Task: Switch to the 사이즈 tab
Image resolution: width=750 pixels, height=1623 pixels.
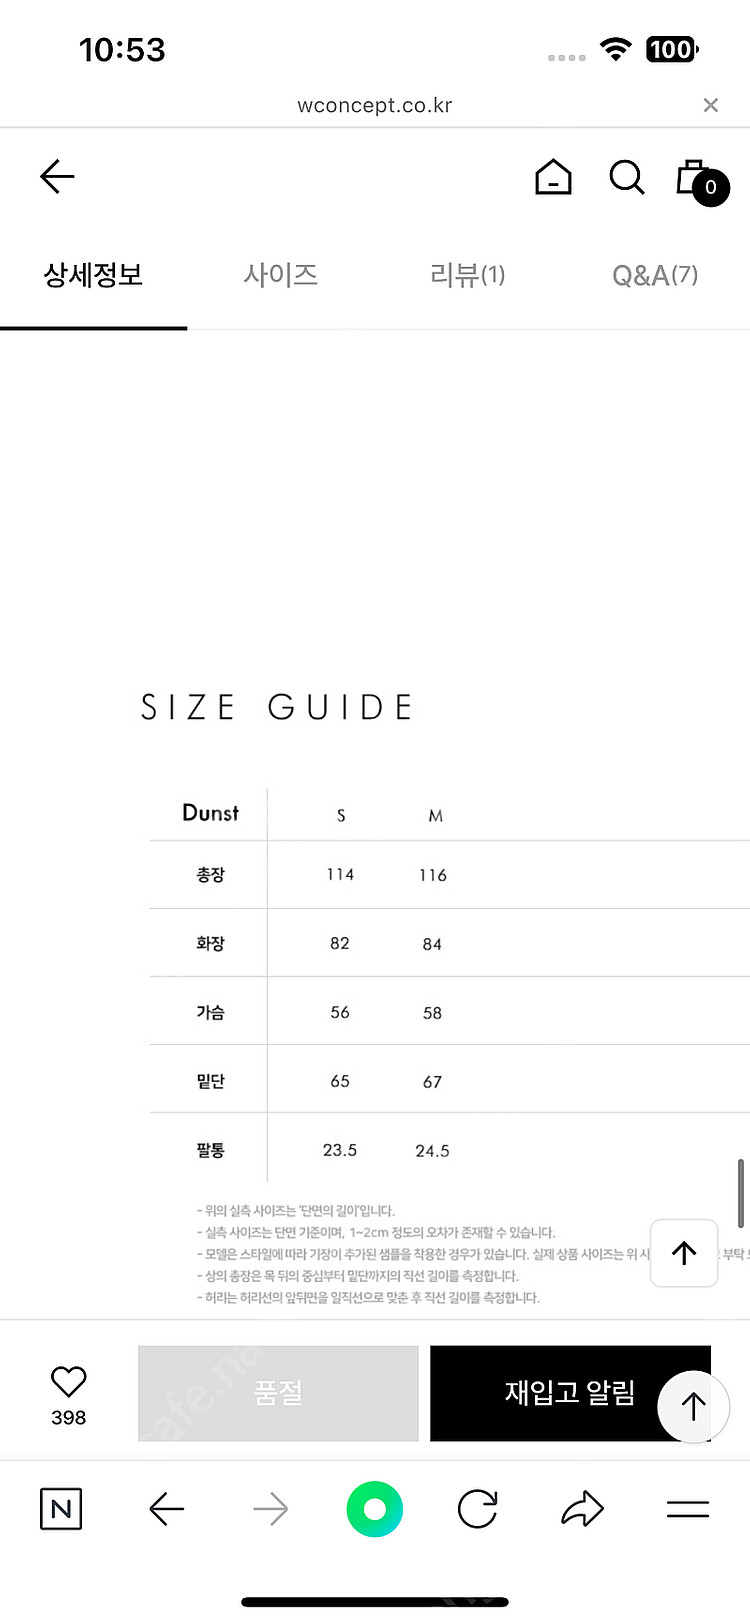Action: pyautogui.click(x=281, y=275)
